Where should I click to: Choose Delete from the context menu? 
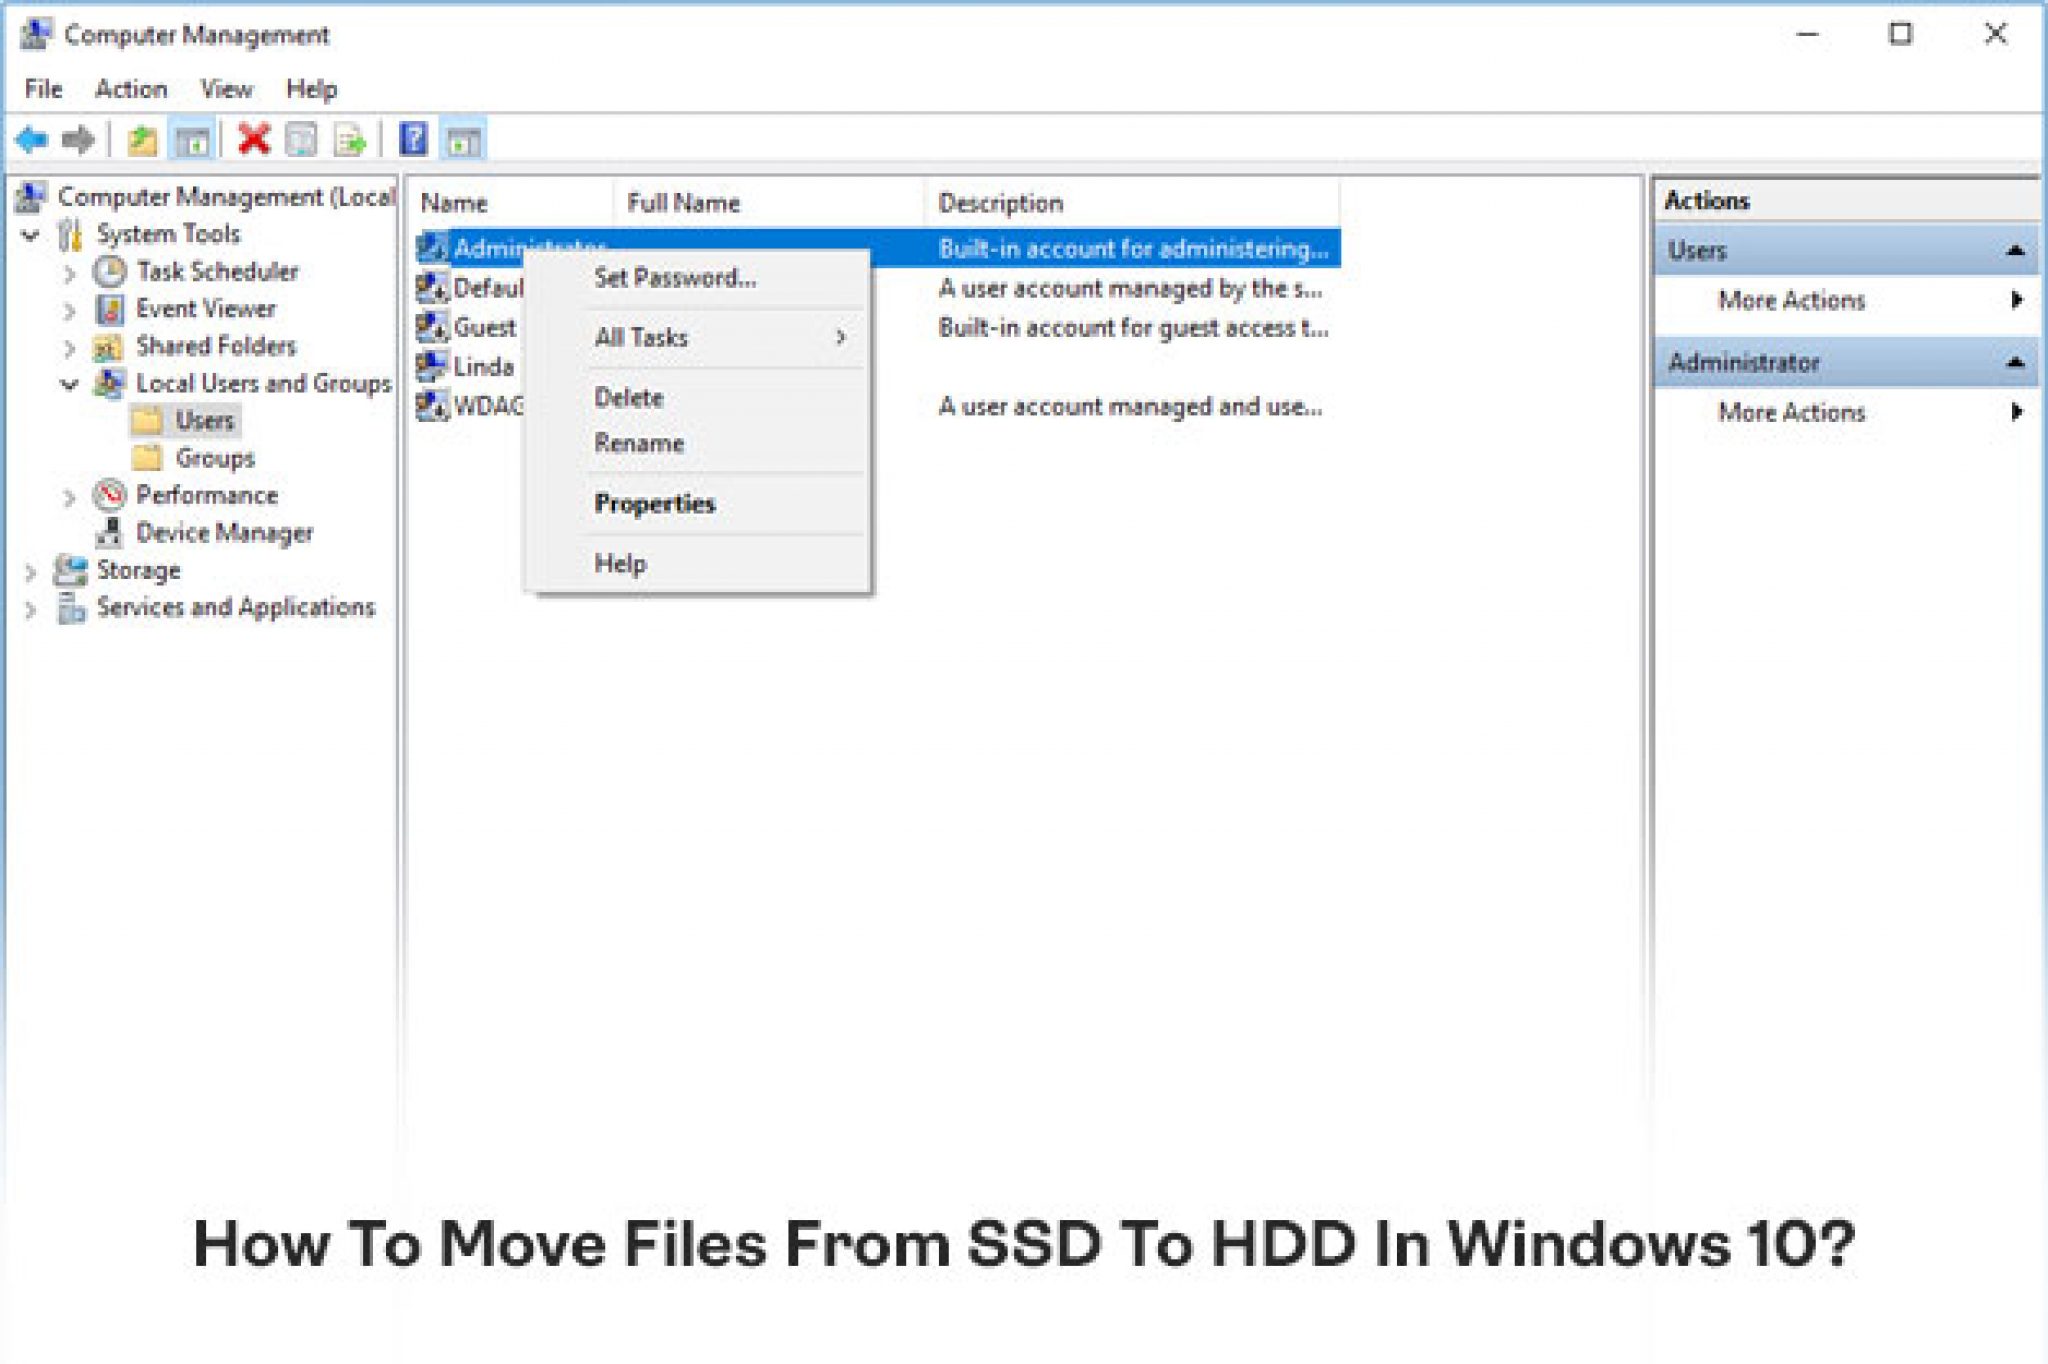click(698, 397)
